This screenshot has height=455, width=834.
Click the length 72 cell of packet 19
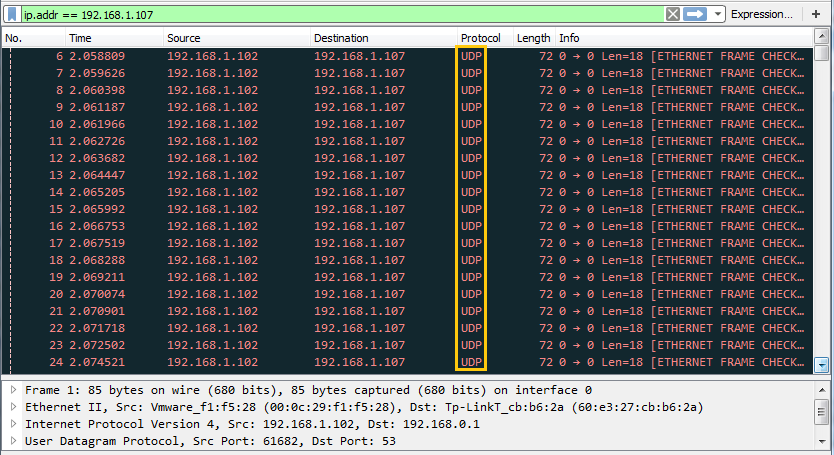click(546, 278)
